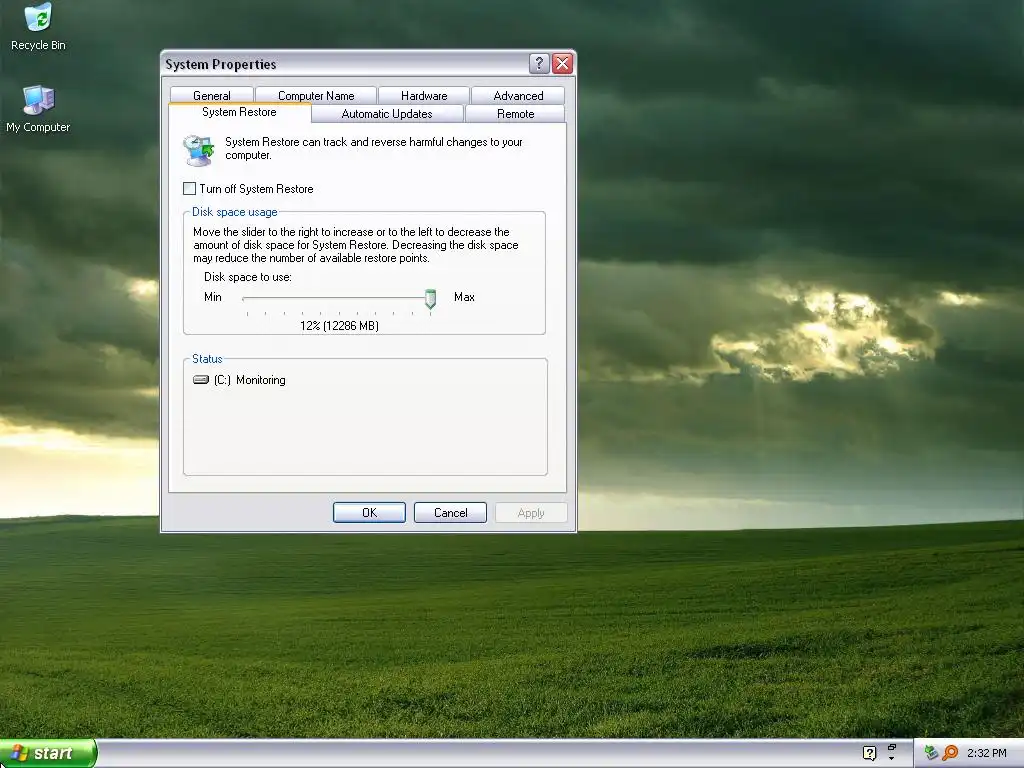Click the greyed-out Apply button
The width and height of the screenshot is (1024, 768).
click(x=531, y=513)
